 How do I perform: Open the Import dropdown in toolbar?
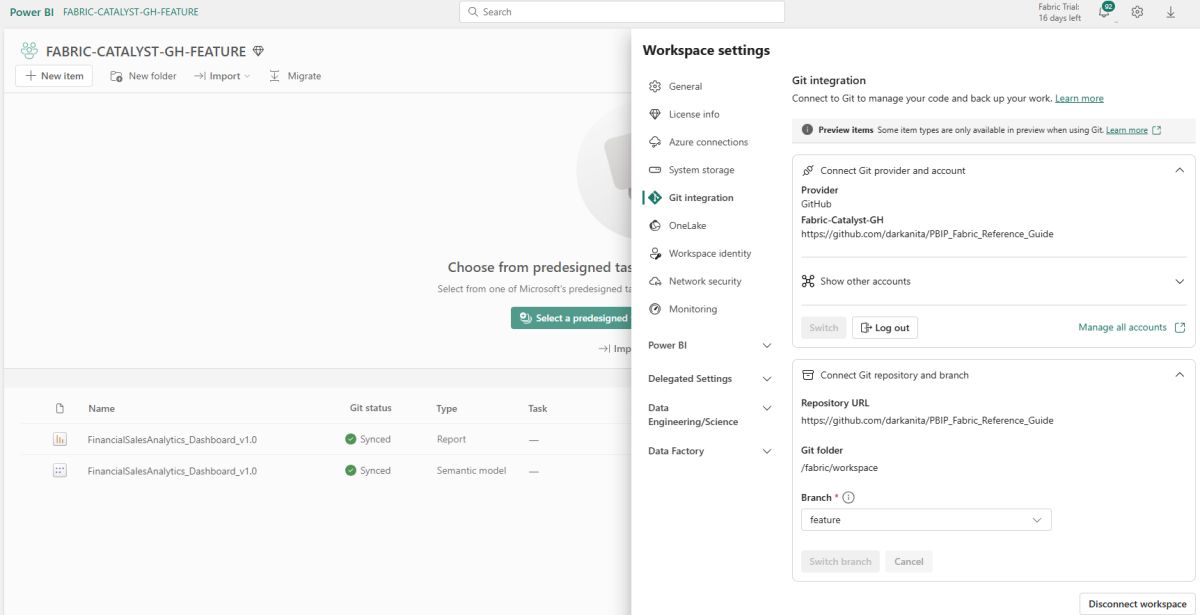tap(222, 76)
